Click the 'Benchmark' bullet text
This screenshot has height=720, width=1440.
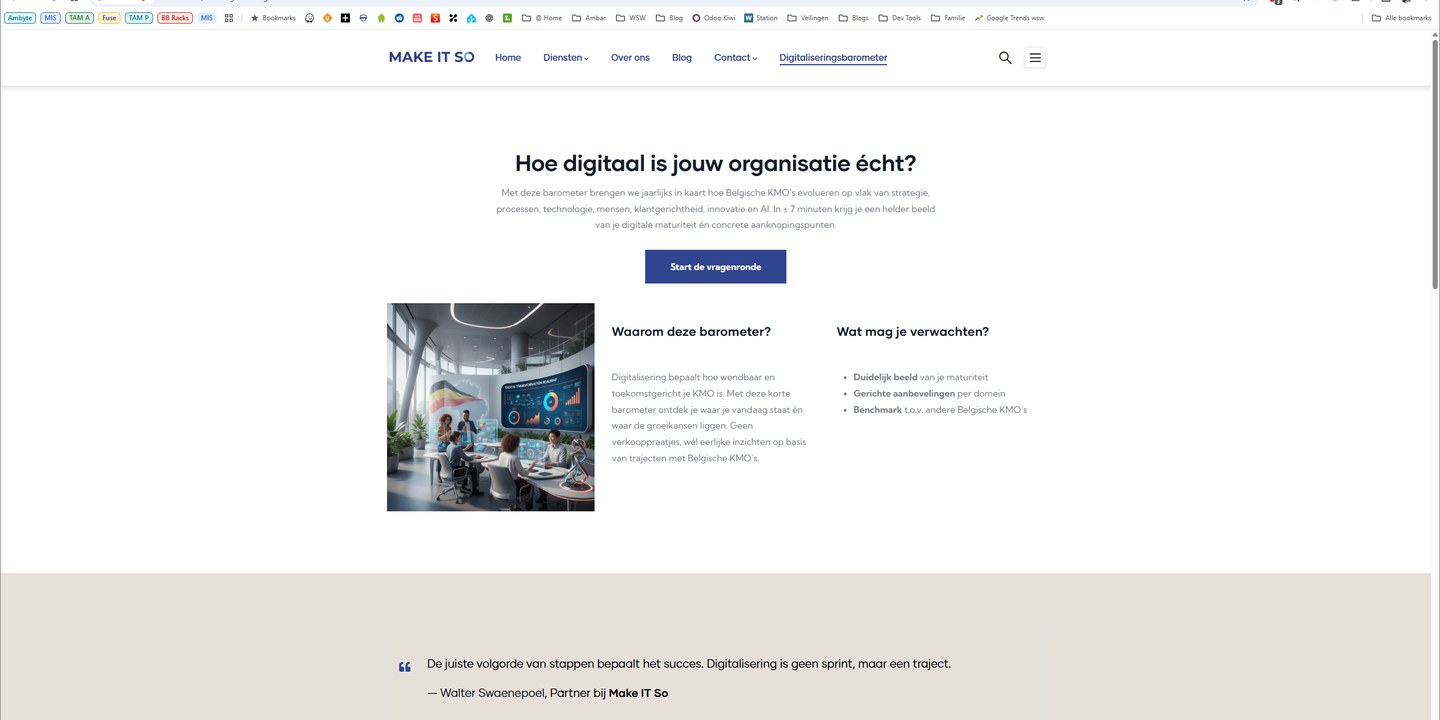point(877,410)
